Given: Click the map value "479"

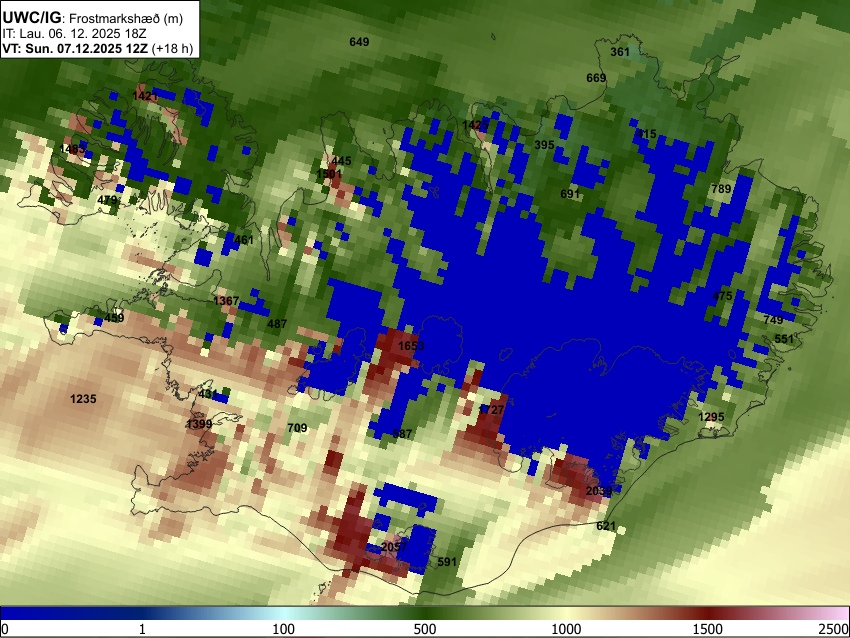Looking at the screenshot, I should (107, 200).
